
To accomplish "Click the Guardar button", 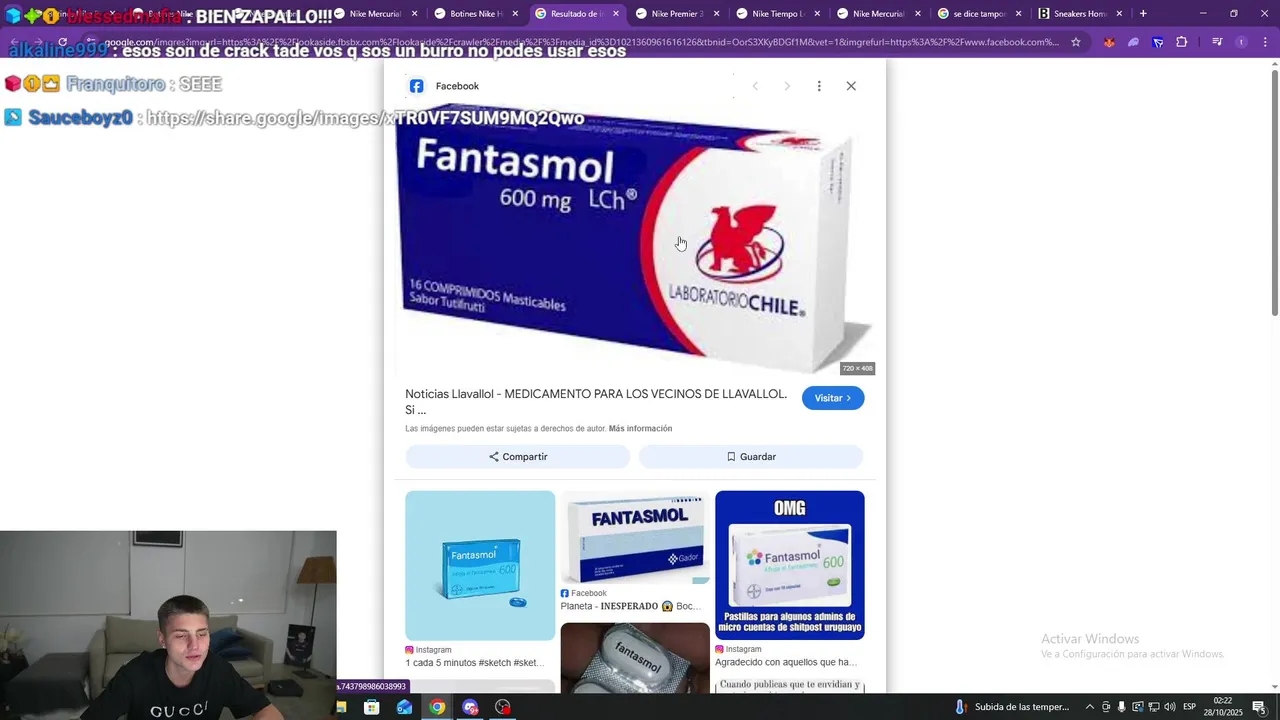I will tap(751, 457).
